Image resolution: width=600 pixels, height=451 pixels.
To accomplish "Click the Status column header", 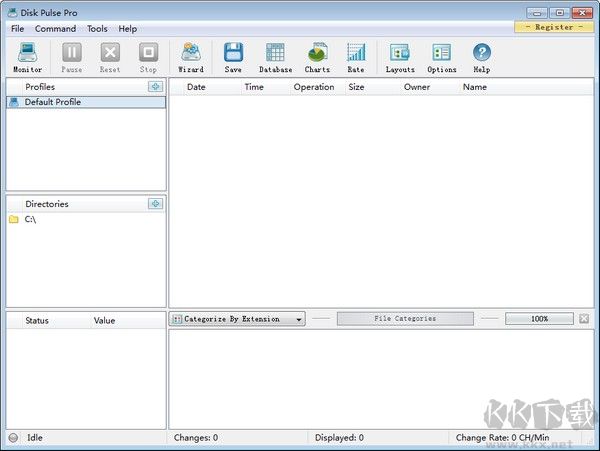I will point(37,321).
